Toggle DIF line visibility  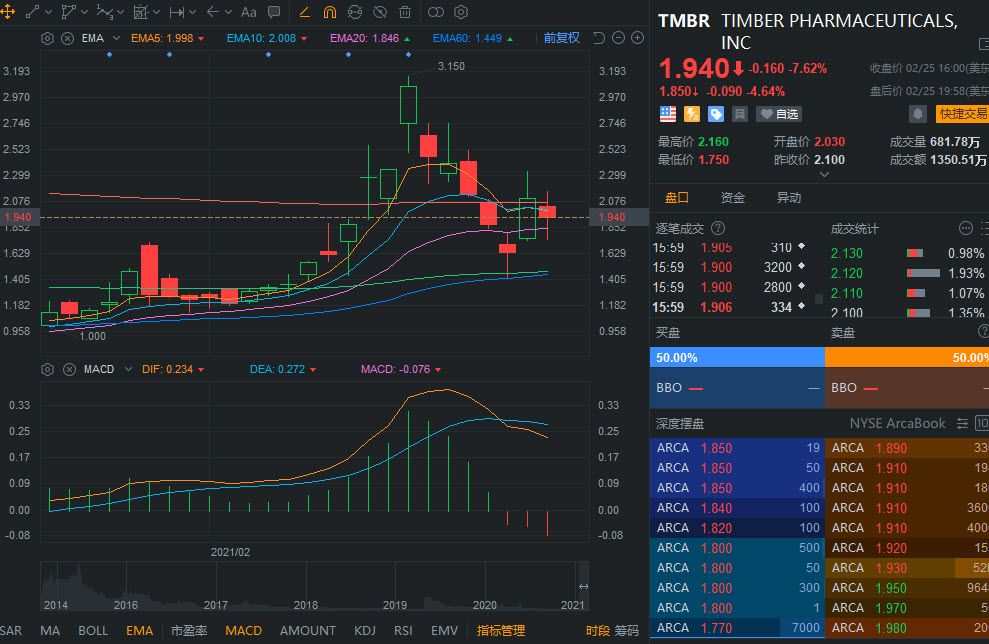pyautogui.click(x=173, y=370)
